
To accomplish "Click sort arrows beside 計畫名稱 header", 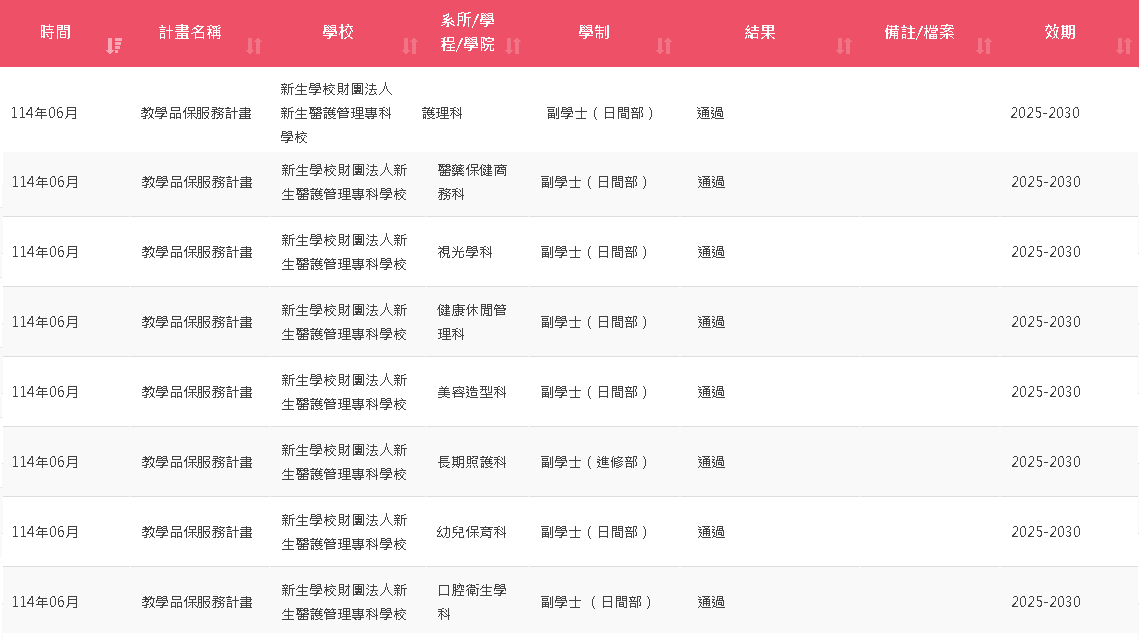I will tap(254, 46).
